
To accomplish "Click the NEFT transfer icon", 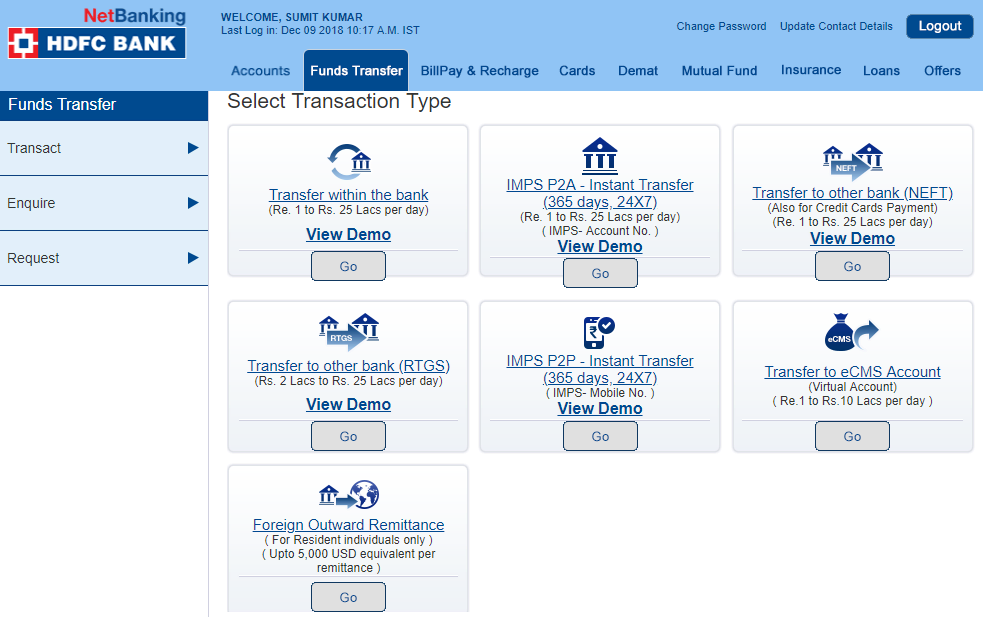I will point(853,161).
